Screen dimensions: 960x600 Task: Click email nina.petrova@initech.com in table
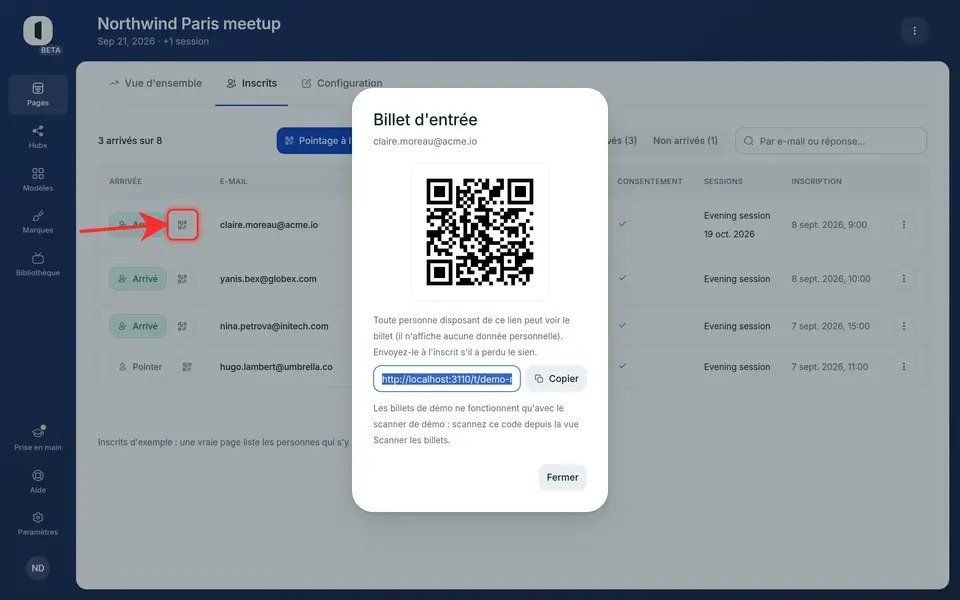point(274,326)
